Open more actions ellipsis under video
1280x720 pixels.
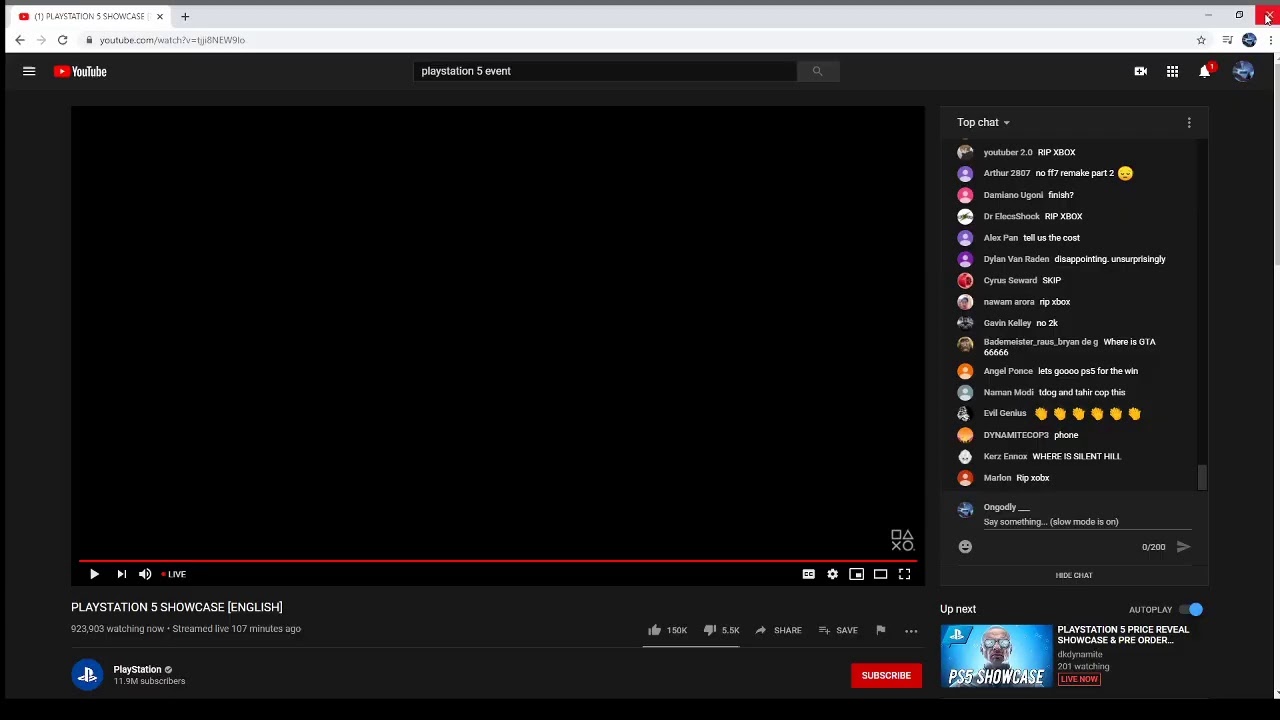point(911,631)
